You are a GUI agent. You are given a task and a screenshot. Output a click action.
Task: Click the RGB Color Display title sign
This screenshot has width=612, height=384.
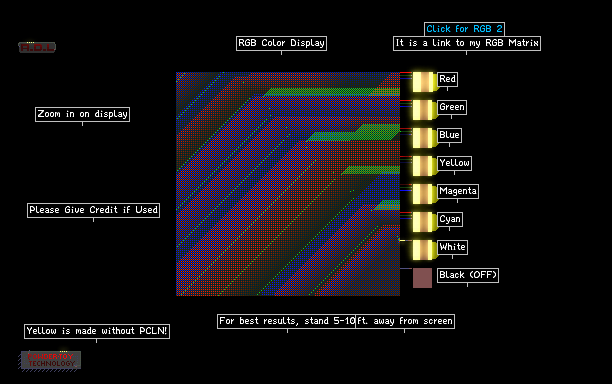281,43
